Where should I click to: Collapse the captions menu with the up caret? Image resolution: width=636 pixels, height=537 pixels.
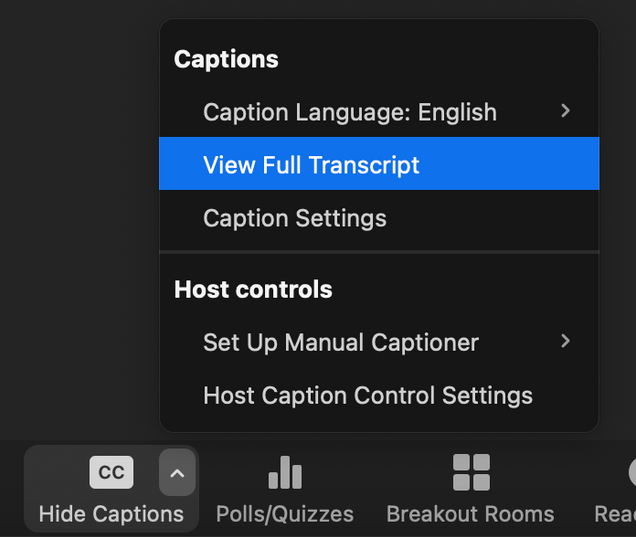pos(177,472)
